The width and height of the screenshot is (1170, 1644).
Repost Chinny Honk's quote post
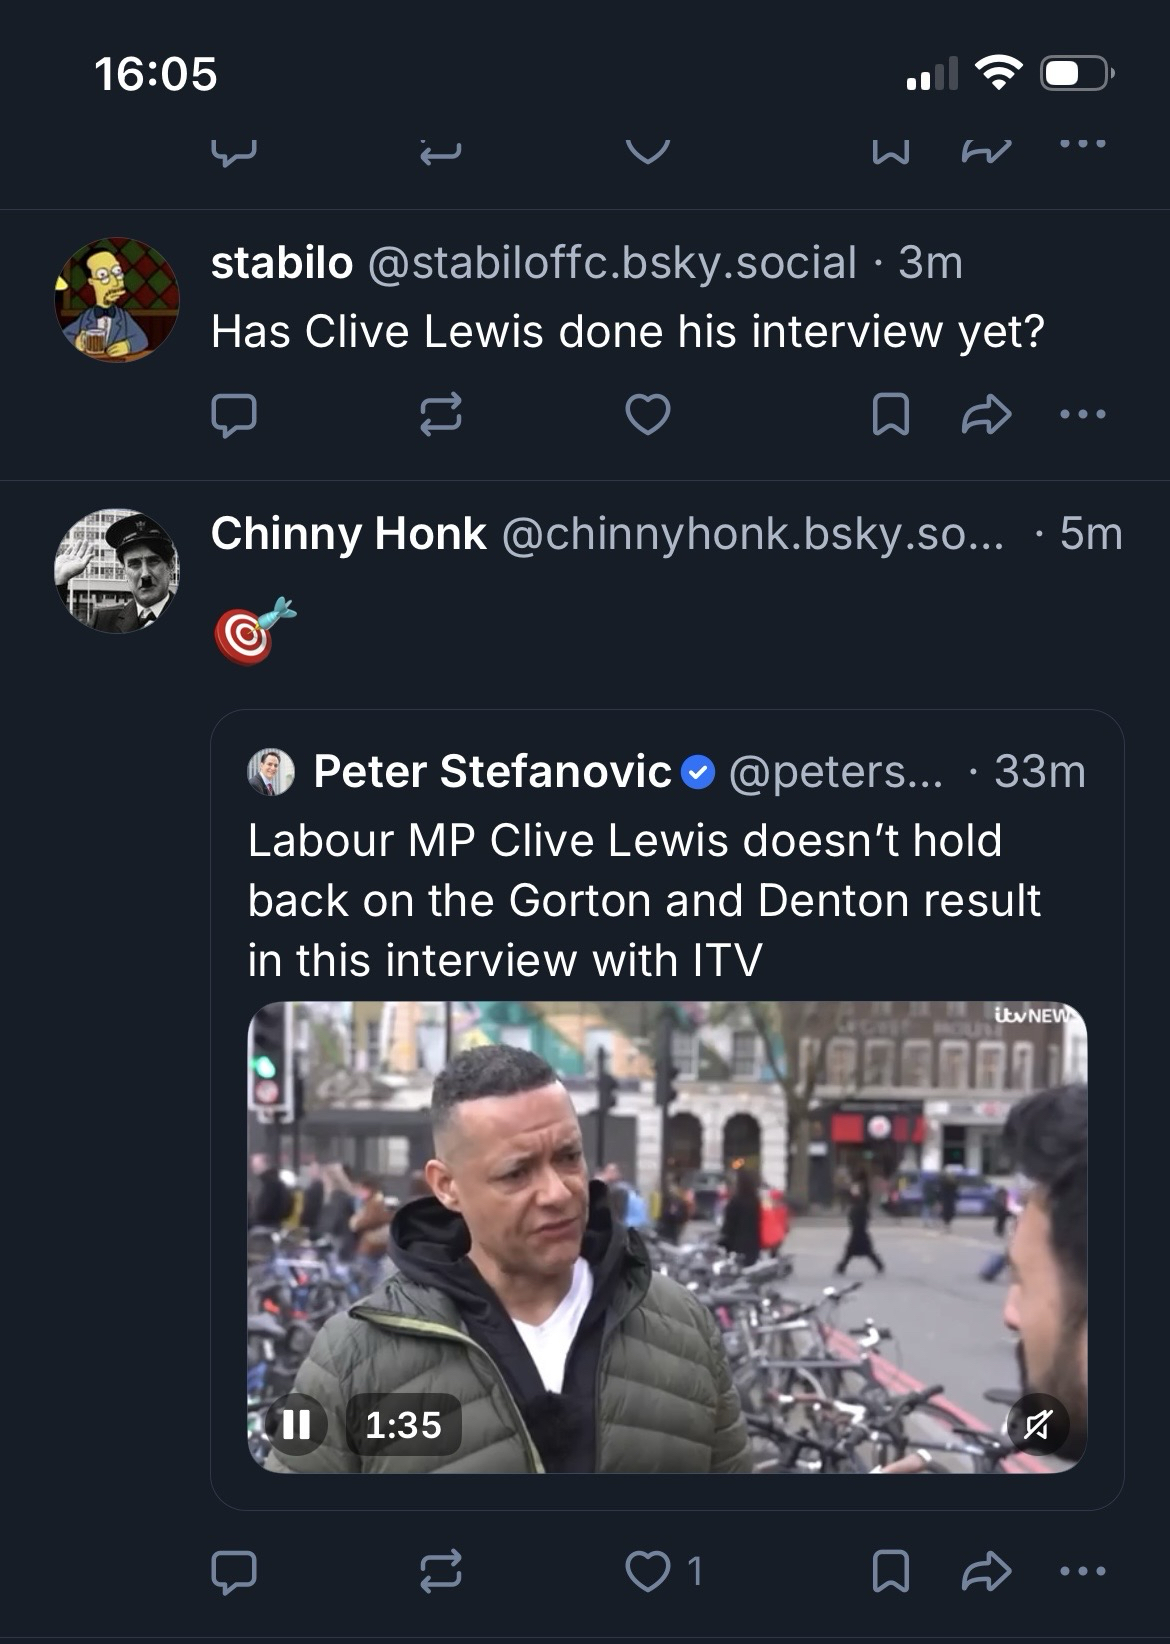440,1571
